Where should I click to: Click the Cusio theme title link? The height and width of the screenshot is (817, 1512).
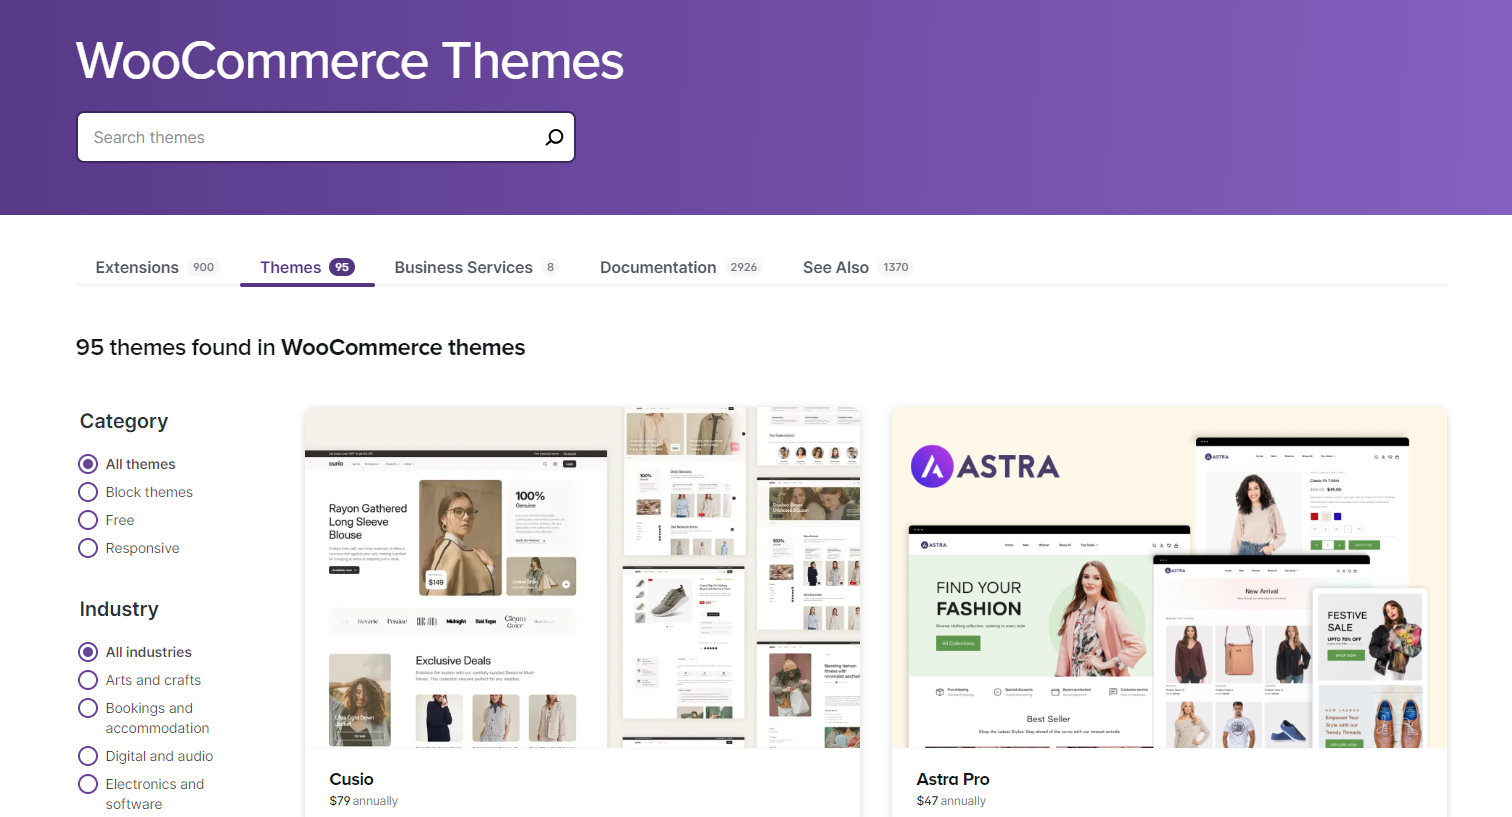pos(351,779)
